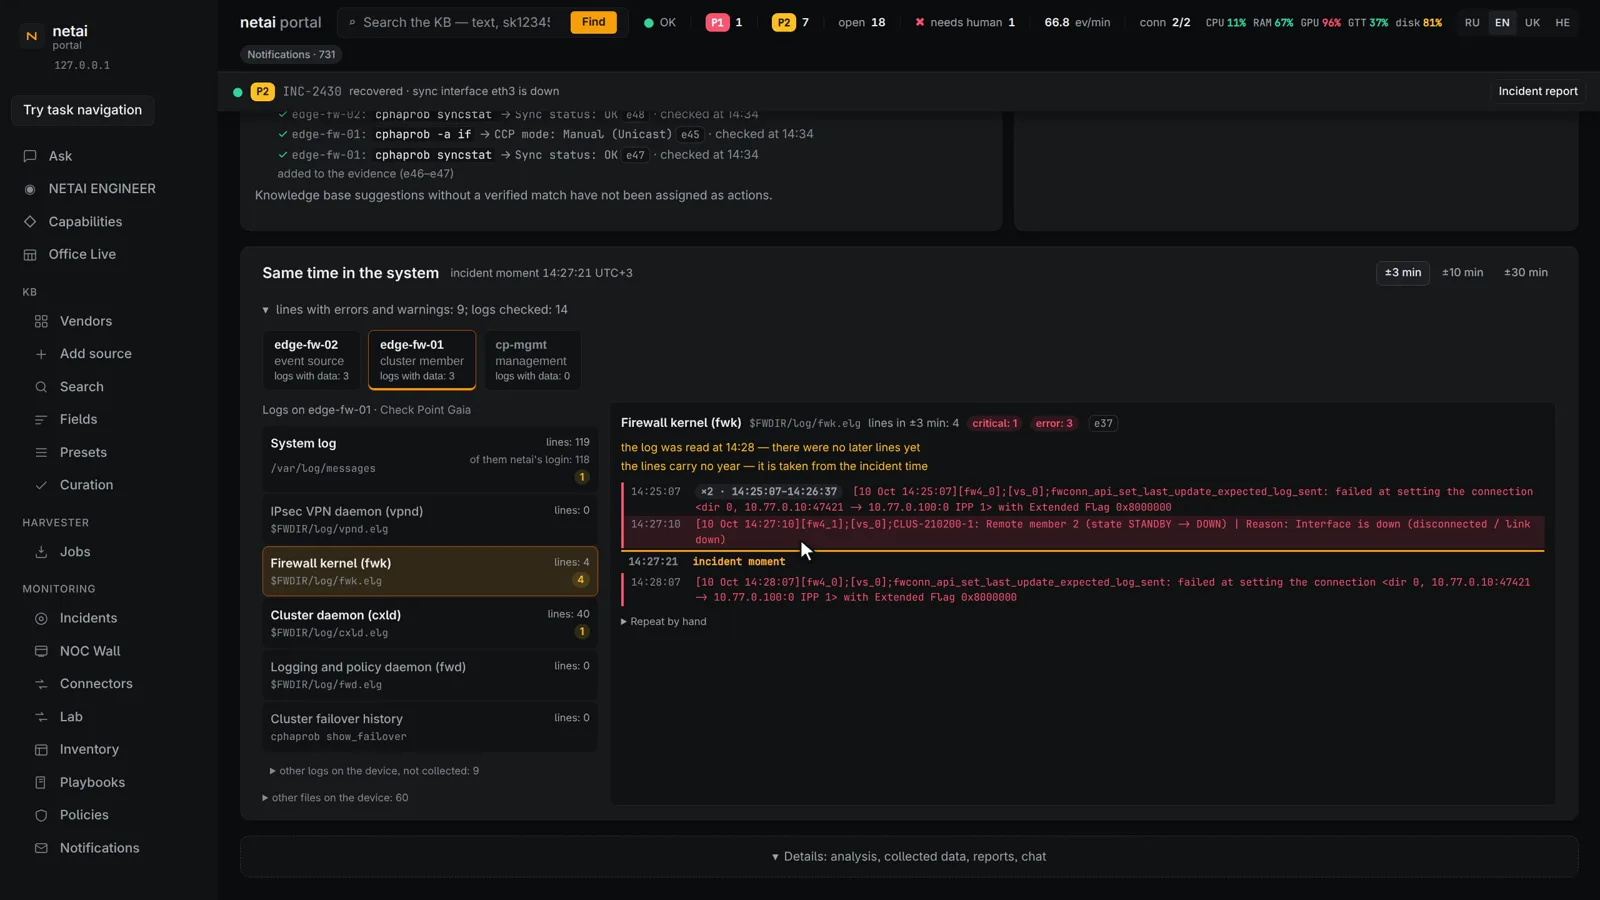The height and width of the screenshot is (900, 1600).
Task: Click the e37 evidence tag
Action: 1103,424
